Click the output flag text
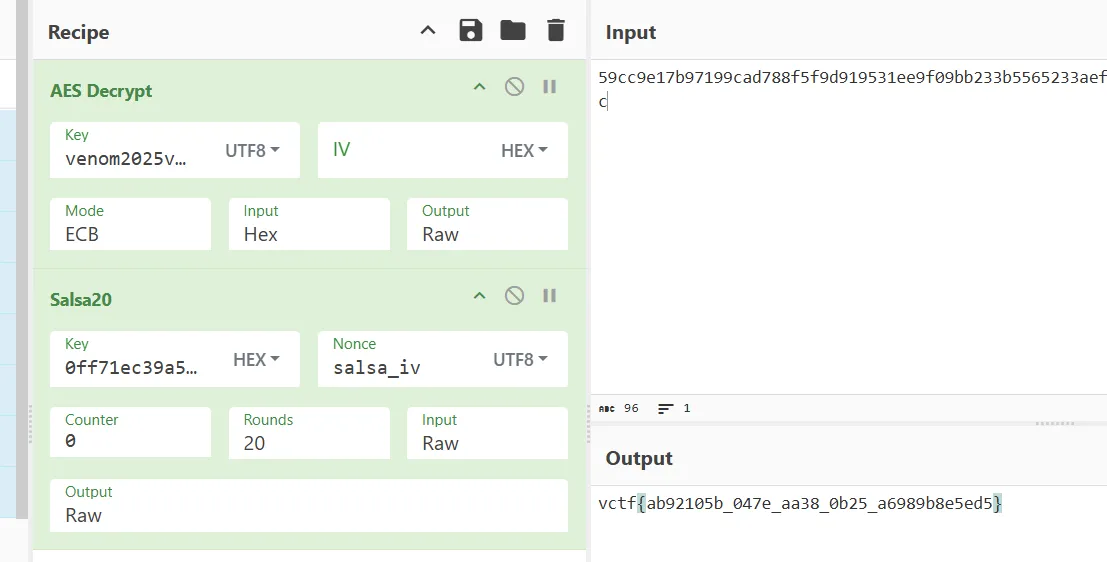 [x=799, y=504]
